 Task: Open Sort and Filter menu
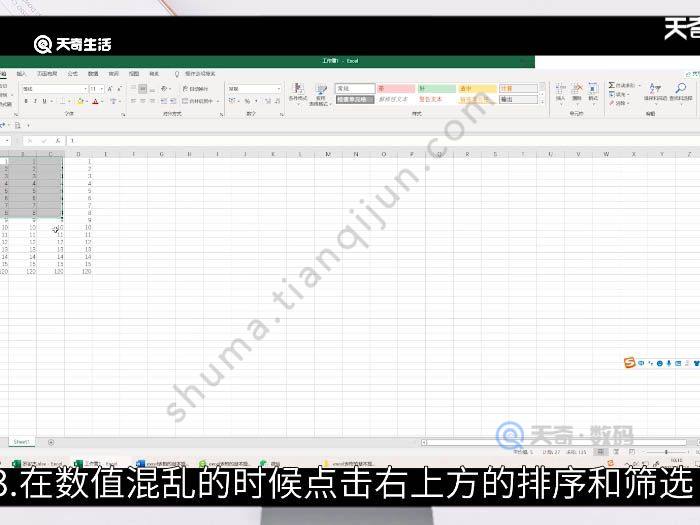coord(655,92)
